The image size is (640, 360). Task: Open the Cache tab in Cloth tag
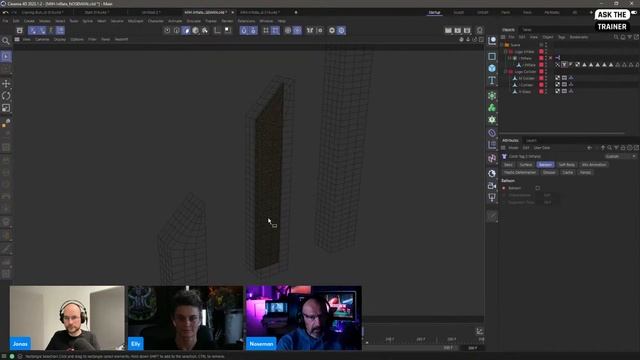click(x=567, y=172)
